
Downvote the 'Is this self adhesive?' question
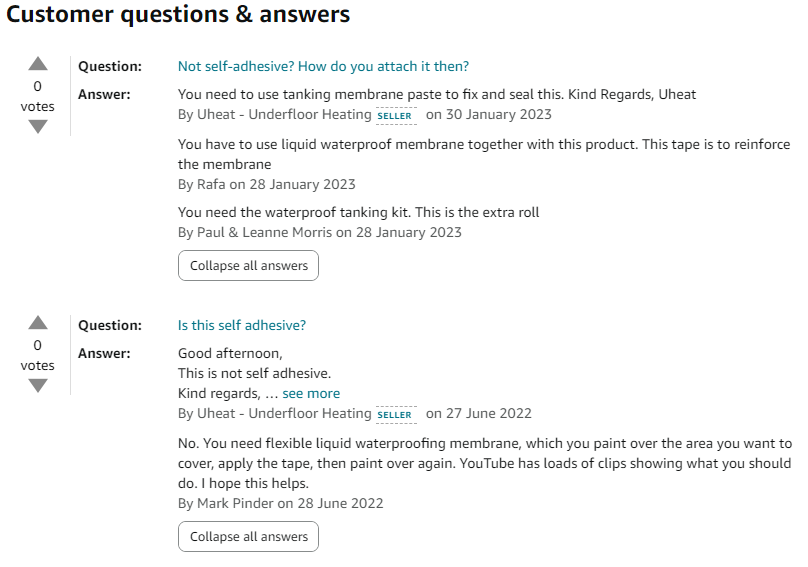(38, 386)
